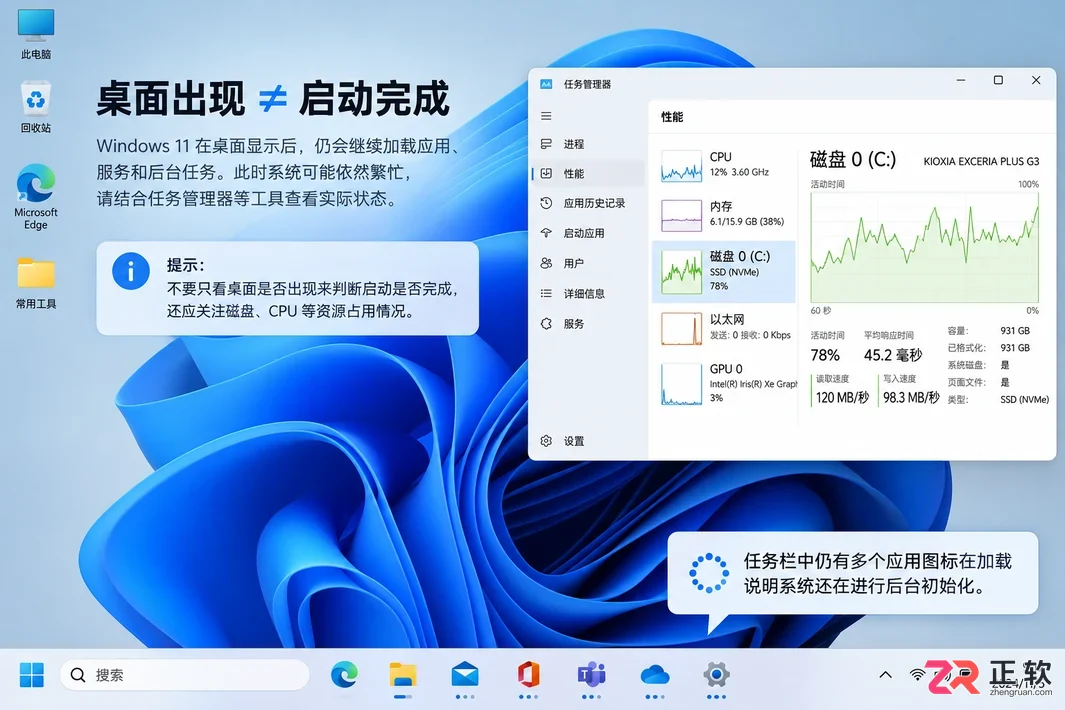
Task: Open Settings gear on the taskbar
Action: (716, 675)
